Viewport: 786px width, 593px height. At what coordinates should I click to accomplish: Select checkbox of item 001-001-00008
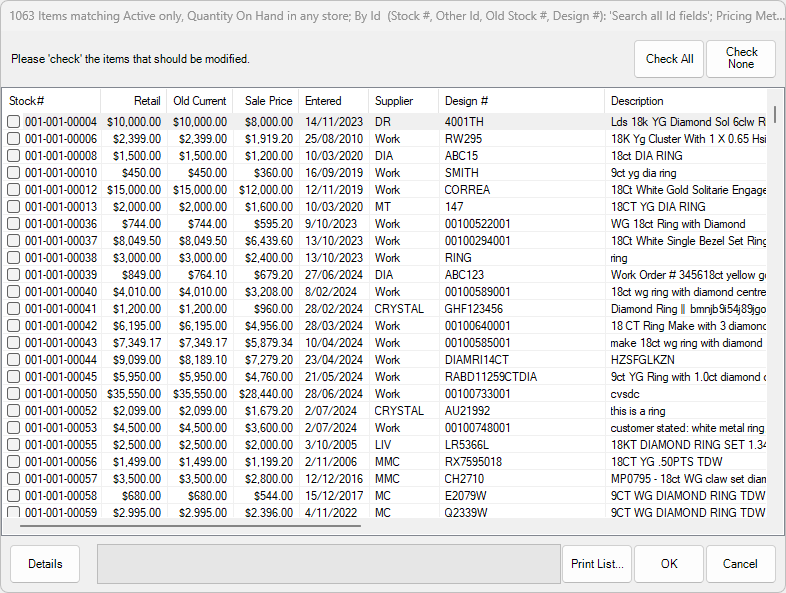point(14,156)
